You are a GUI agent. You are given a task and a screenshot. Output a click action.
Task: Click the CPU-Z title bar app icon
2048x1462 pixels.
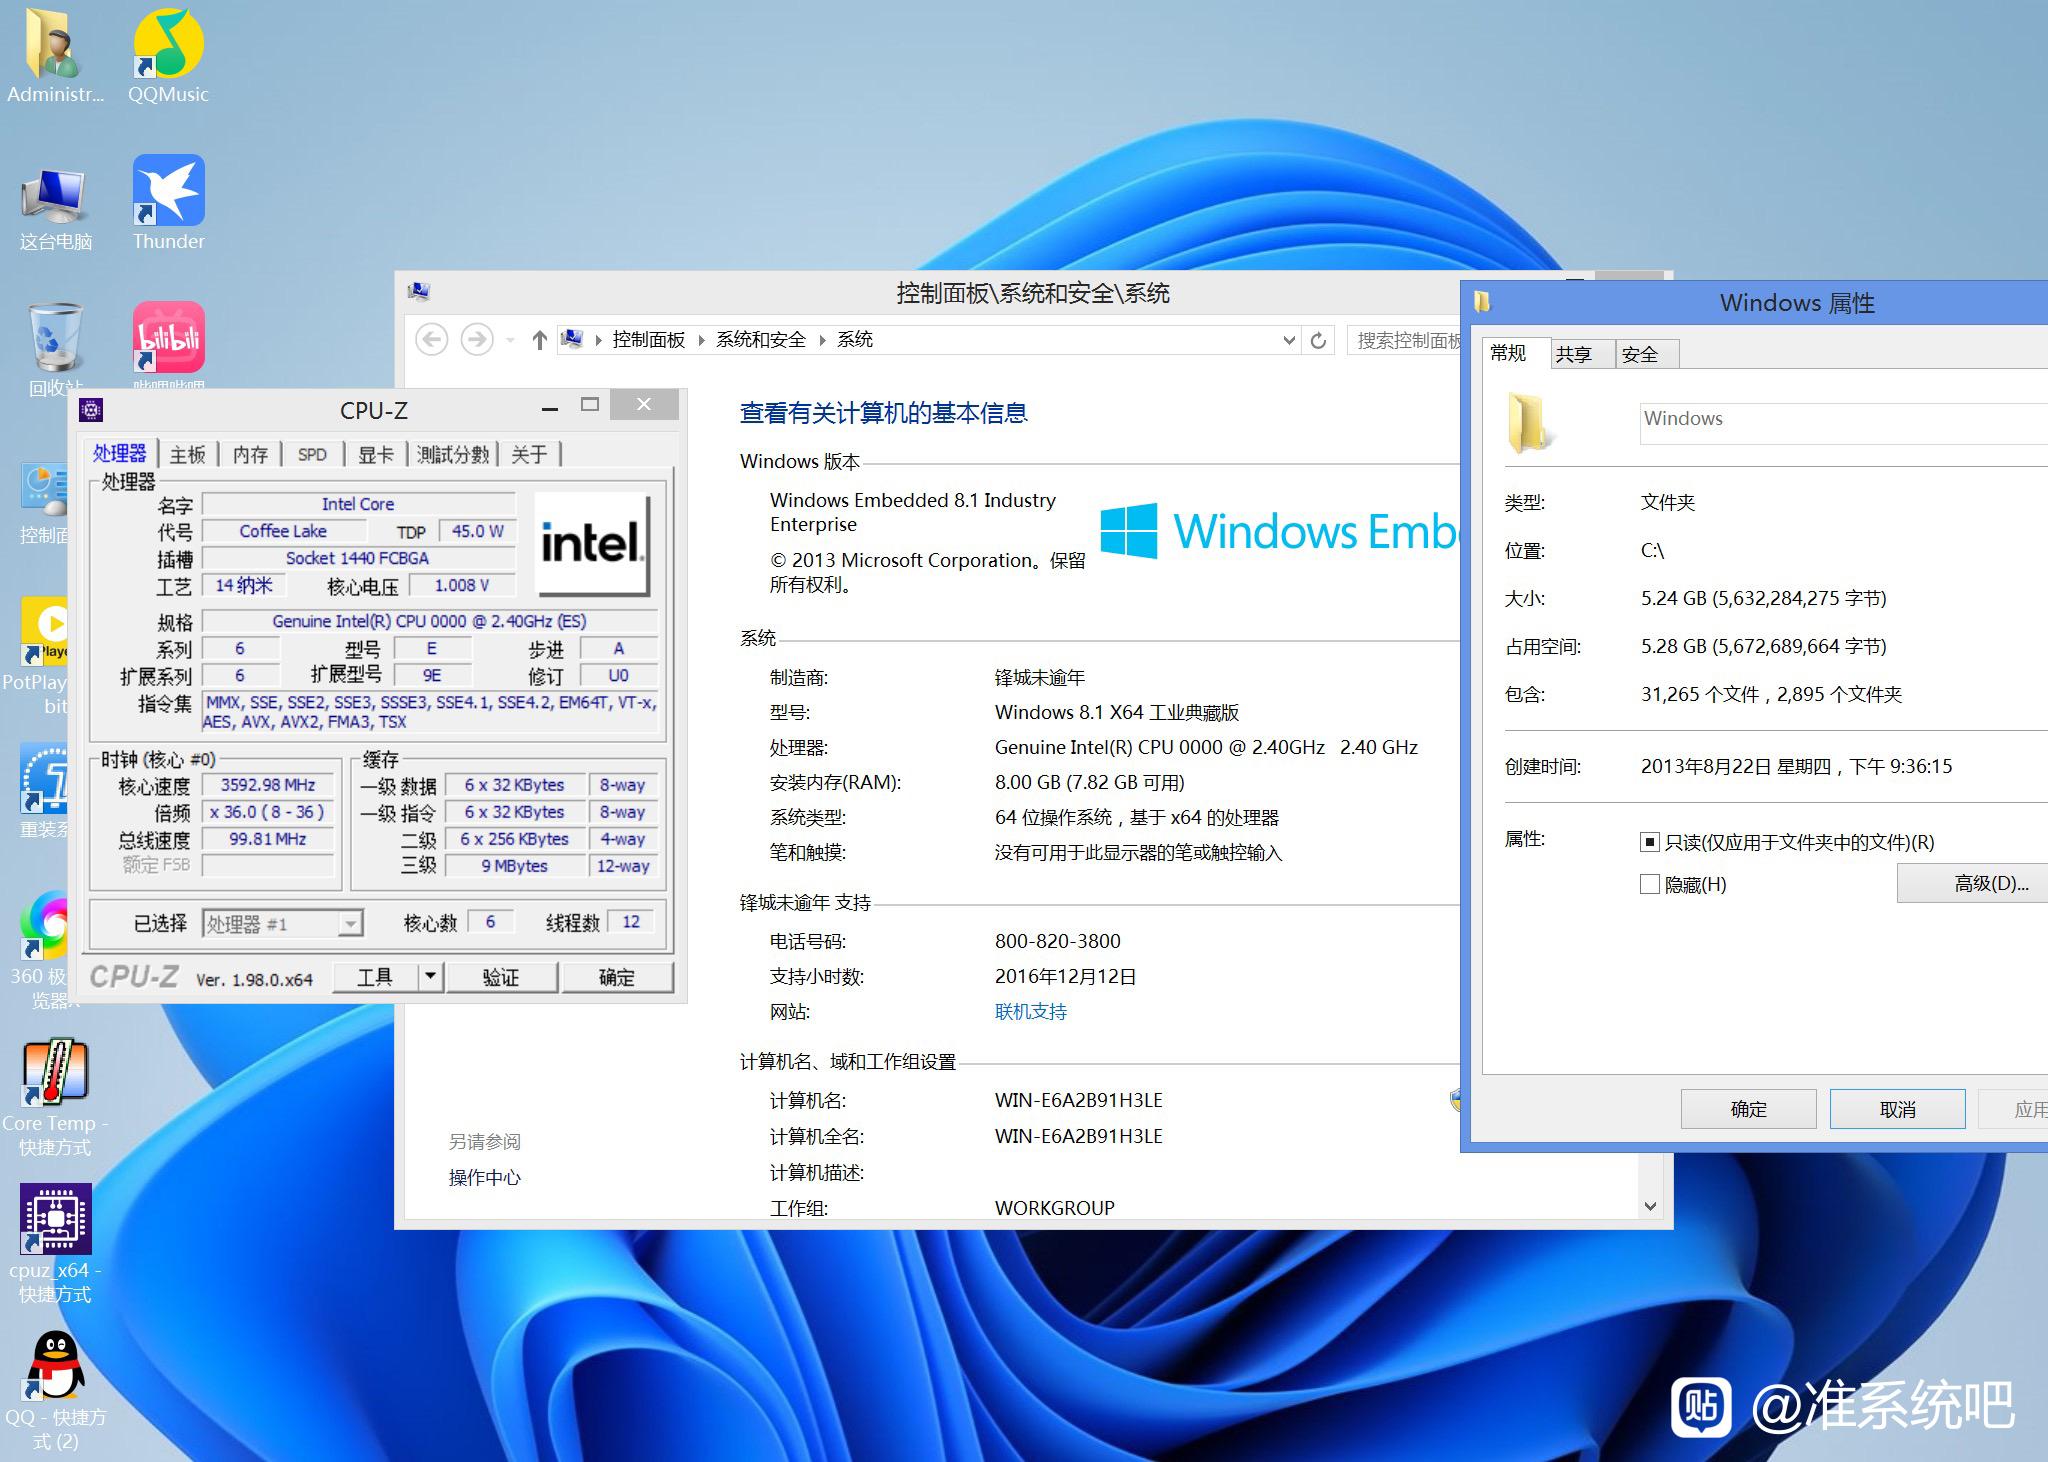[91, 410]
